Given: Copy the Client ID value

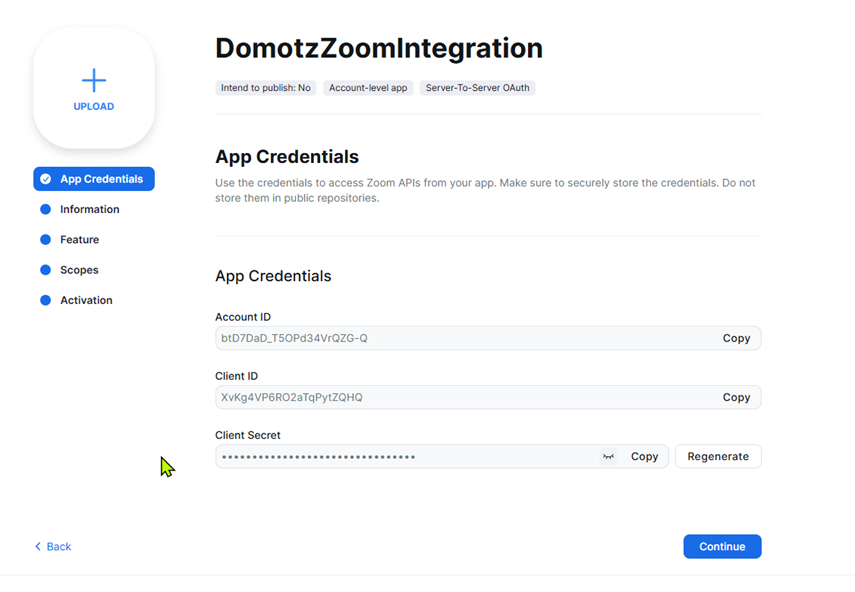Looking at the screenshot, I should [736, 398].
